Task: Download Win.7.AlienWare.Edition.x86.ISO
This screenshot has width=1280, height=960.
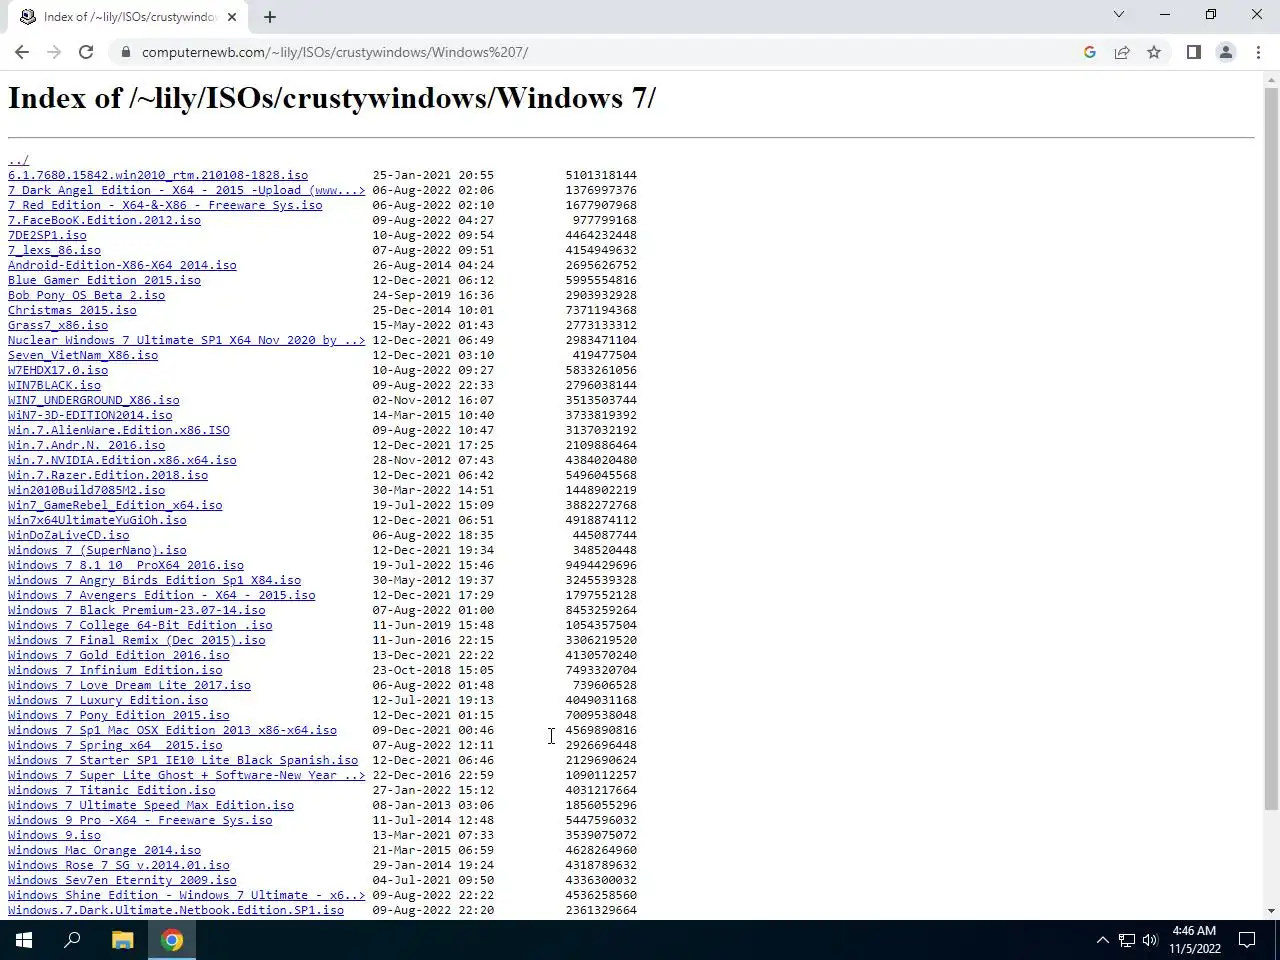Action: click(x=119, y=430)
